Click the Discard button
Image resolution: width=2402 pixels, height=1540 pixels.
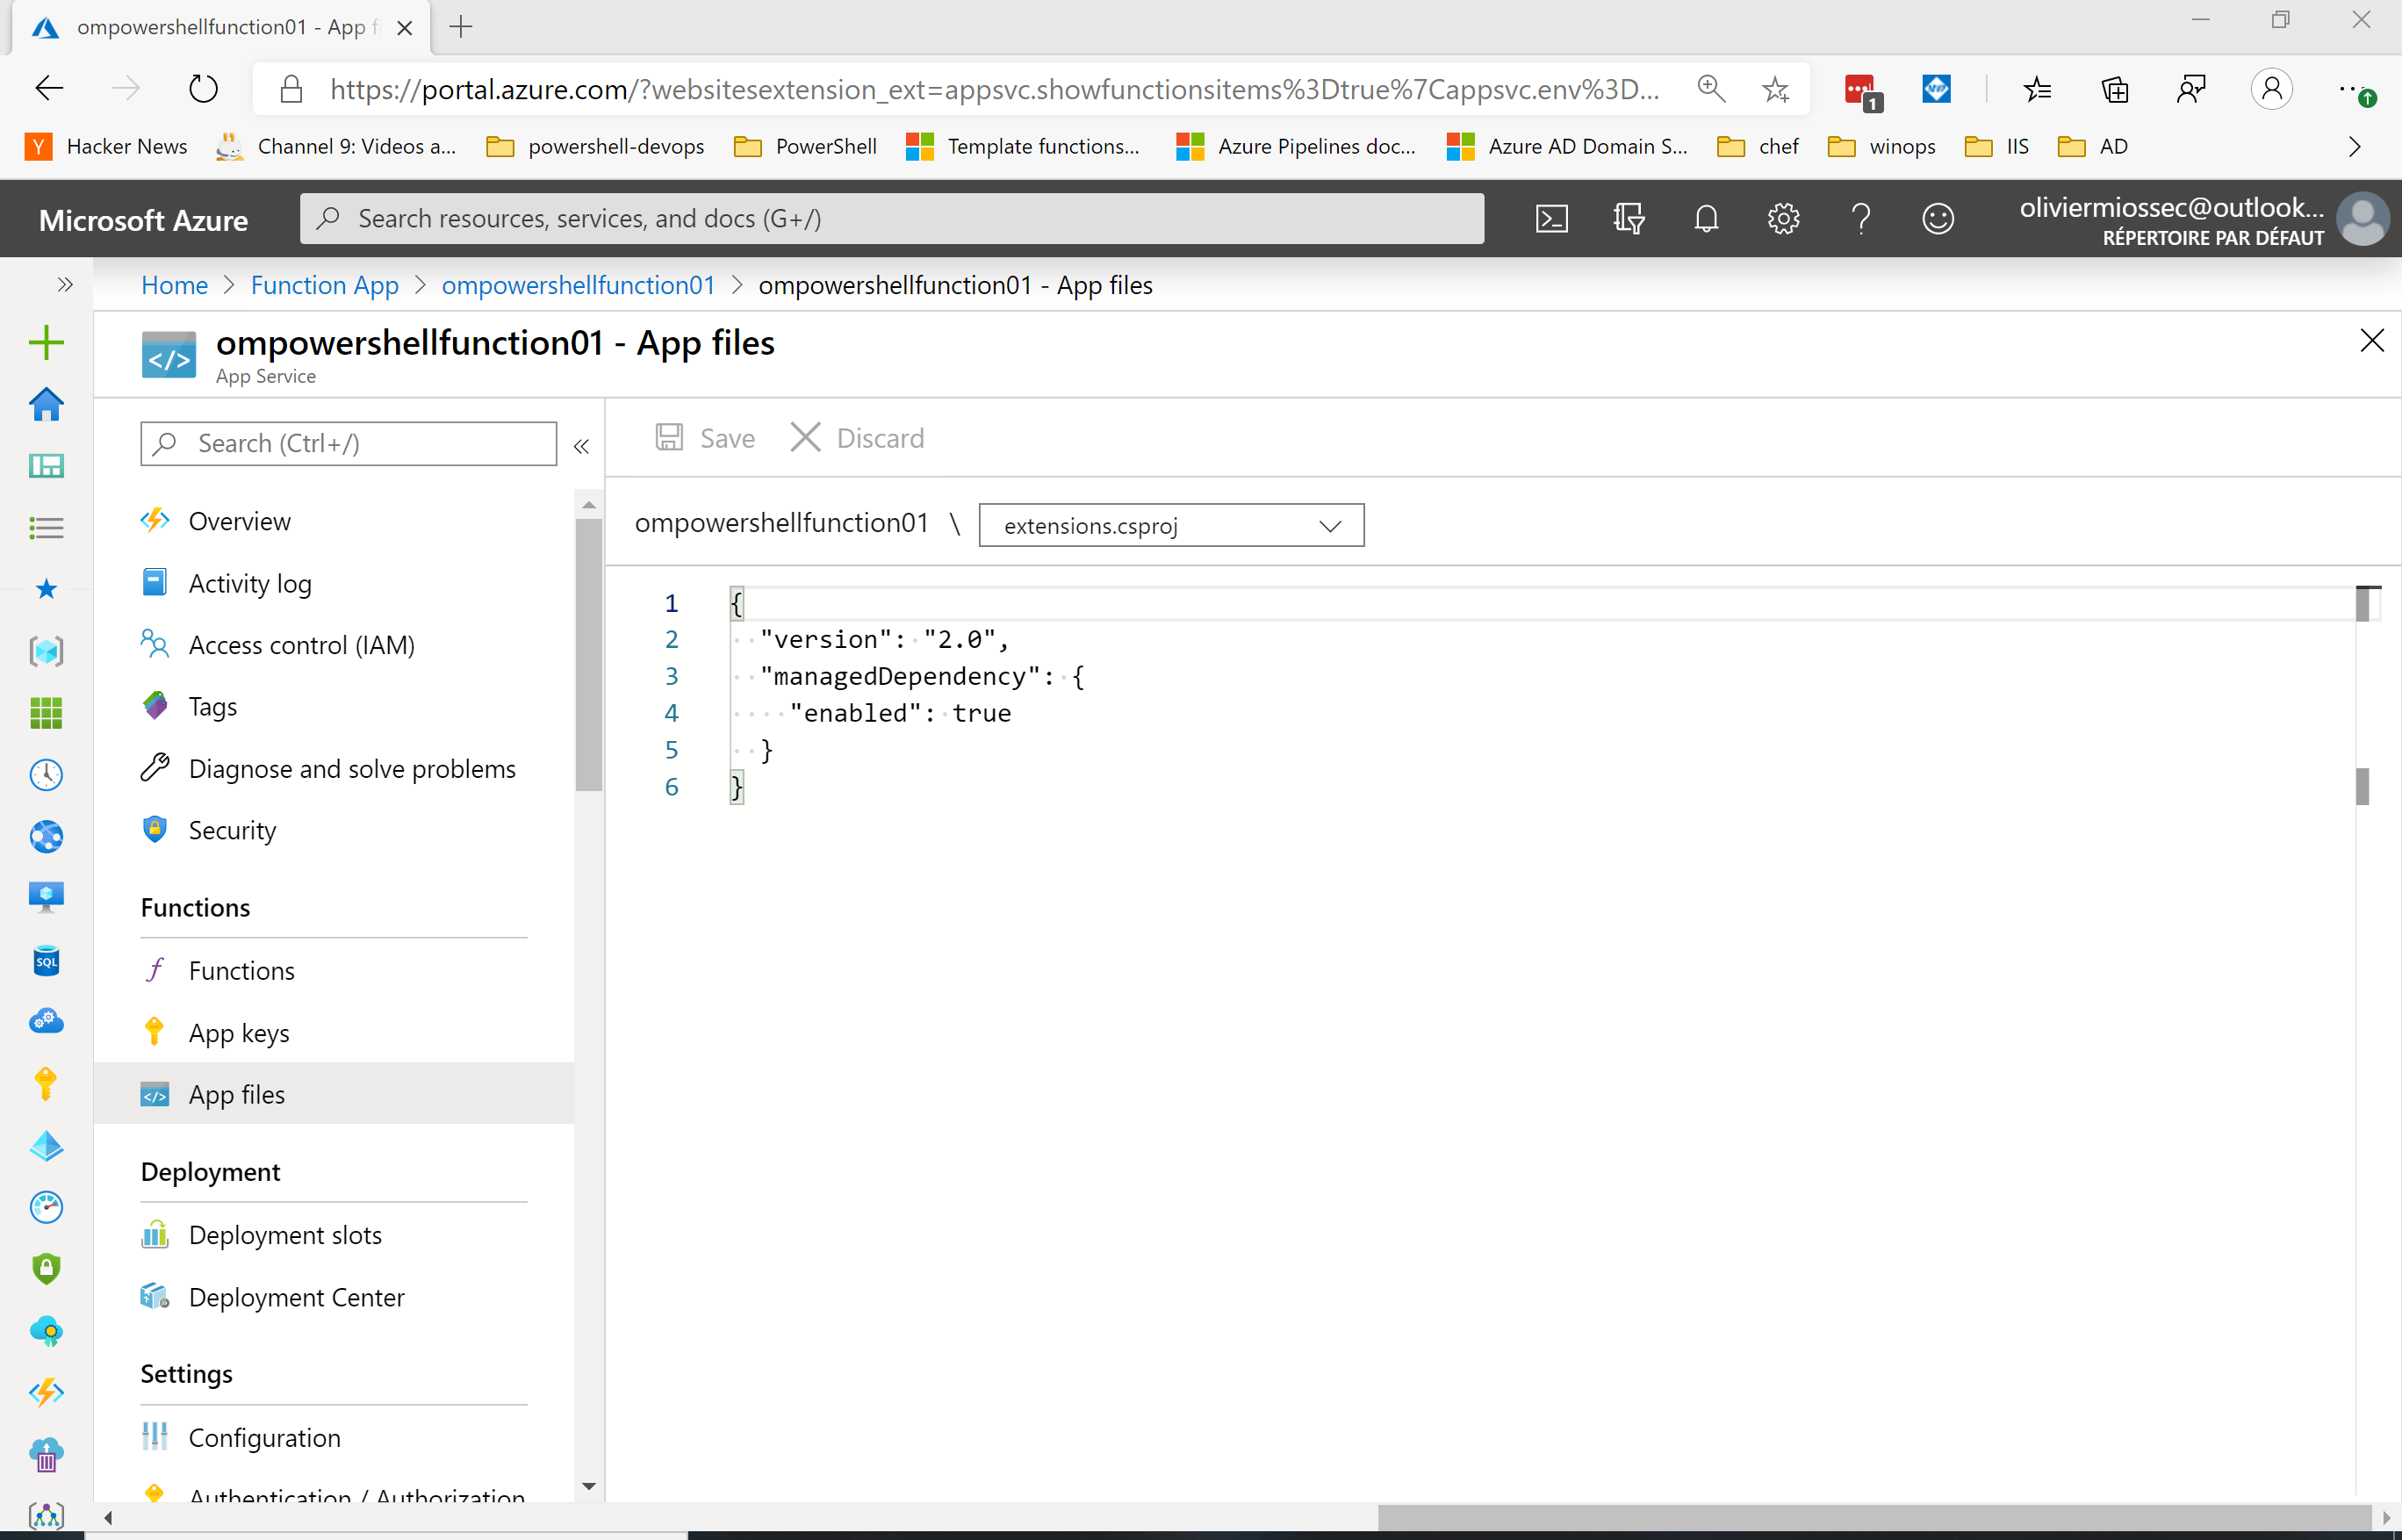857,438
